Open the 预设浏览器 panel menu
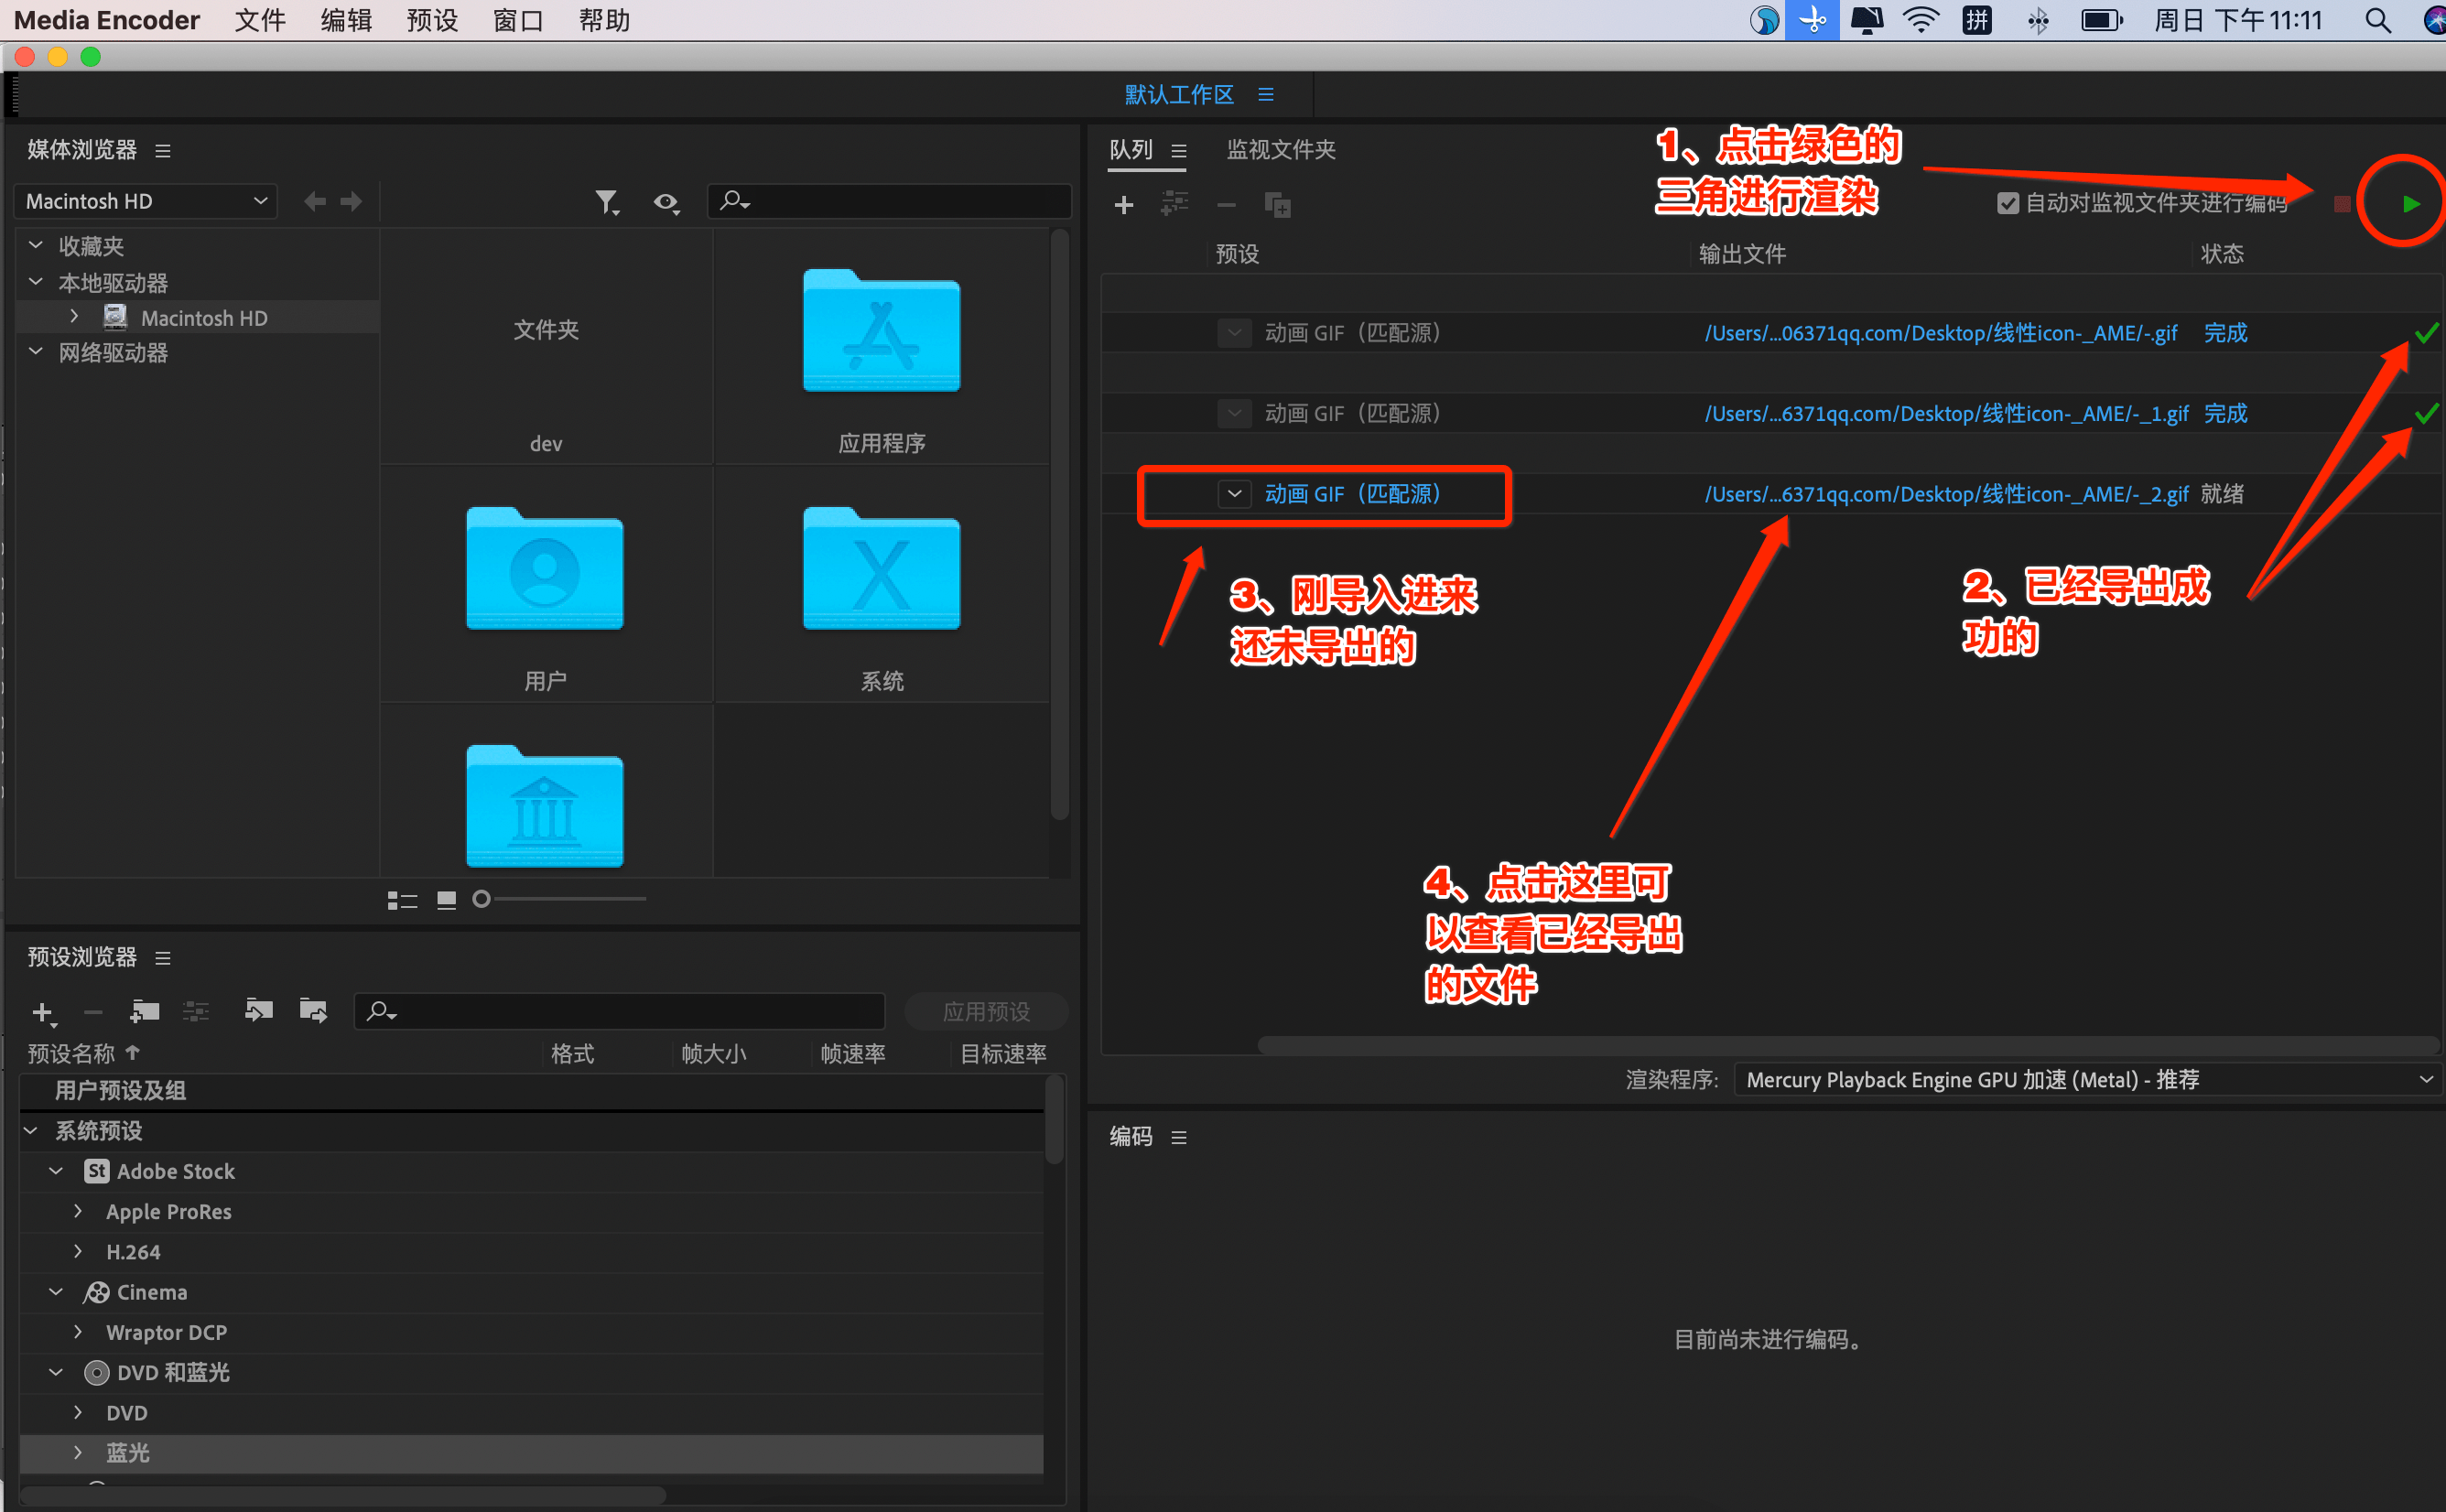Image resolution: width=2446 pixels, height=1512 pixels. point(163,958)
